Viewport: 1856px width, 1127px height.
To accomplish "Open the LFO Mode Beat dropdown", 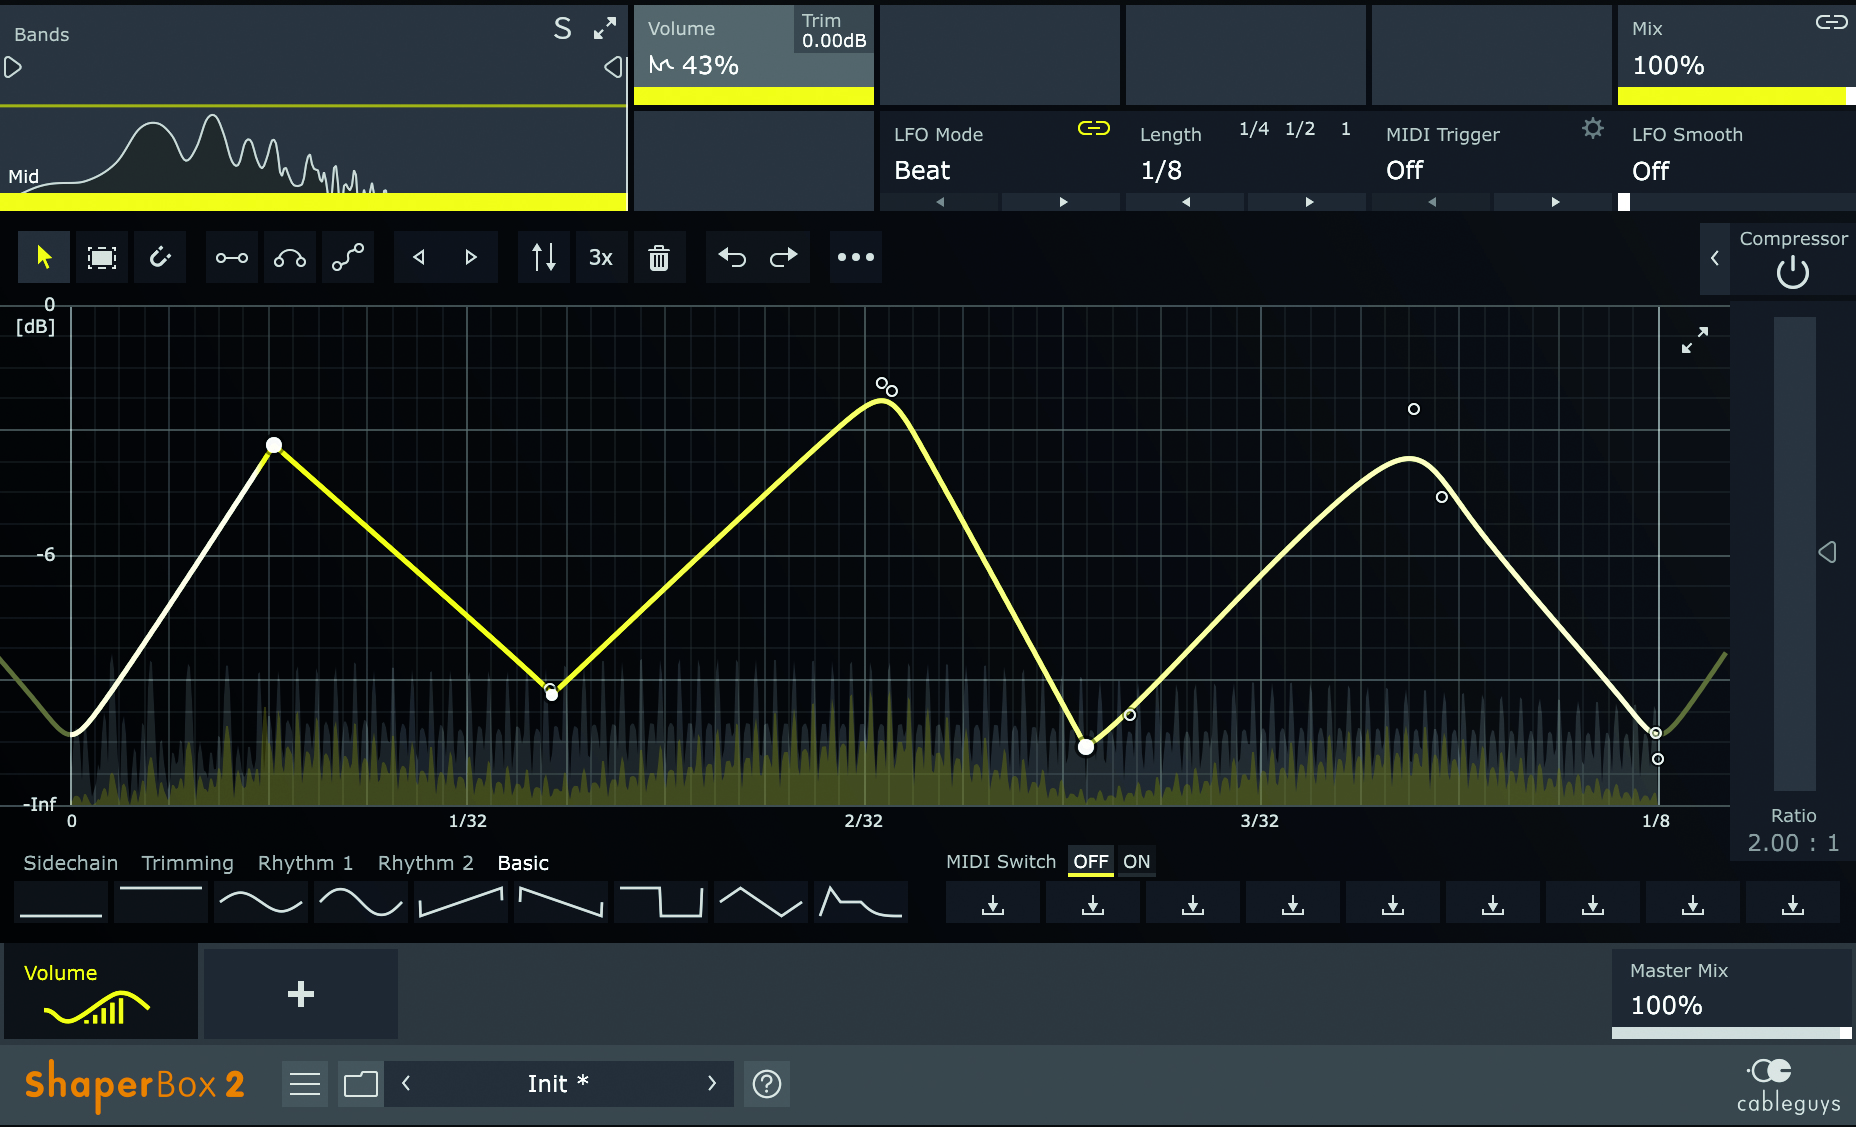I will coord(922,171).
